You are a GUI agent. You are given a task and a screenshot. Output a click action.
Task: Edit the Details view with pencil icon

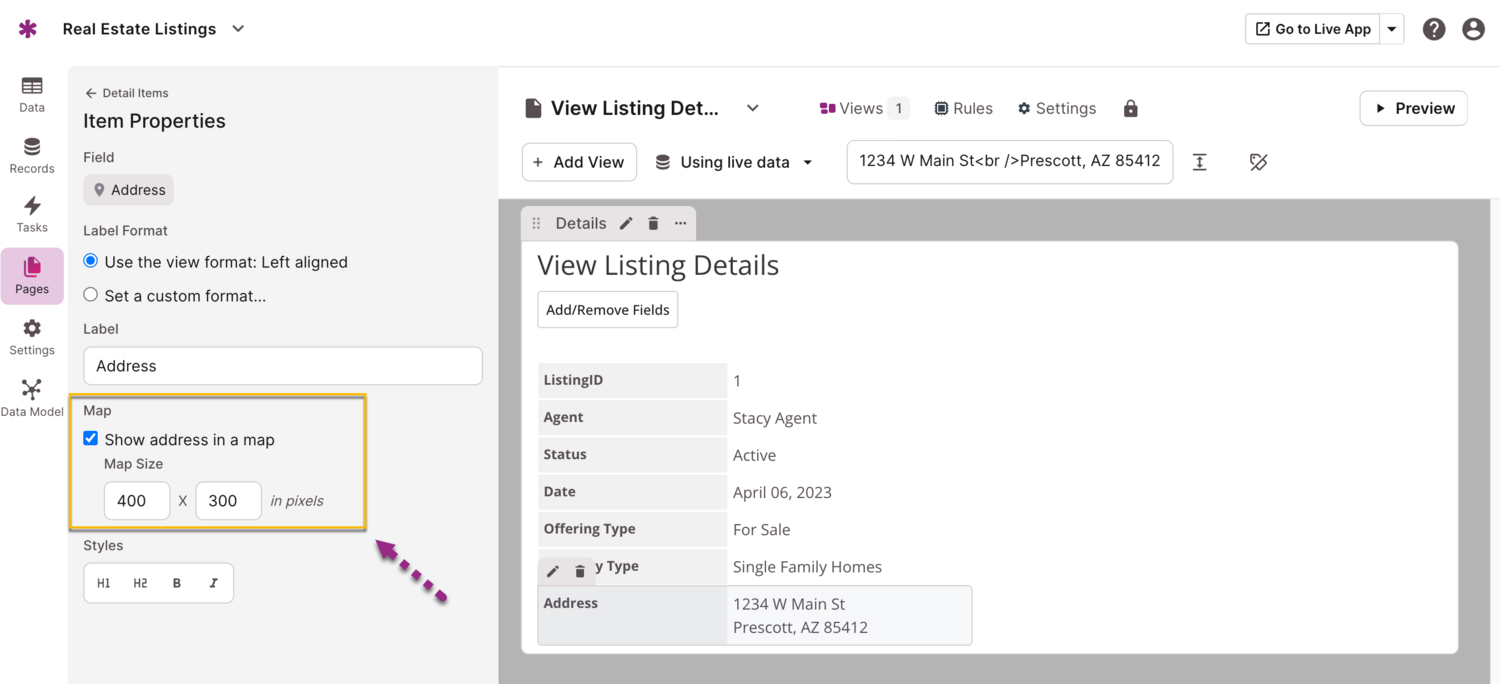(626, 223)
